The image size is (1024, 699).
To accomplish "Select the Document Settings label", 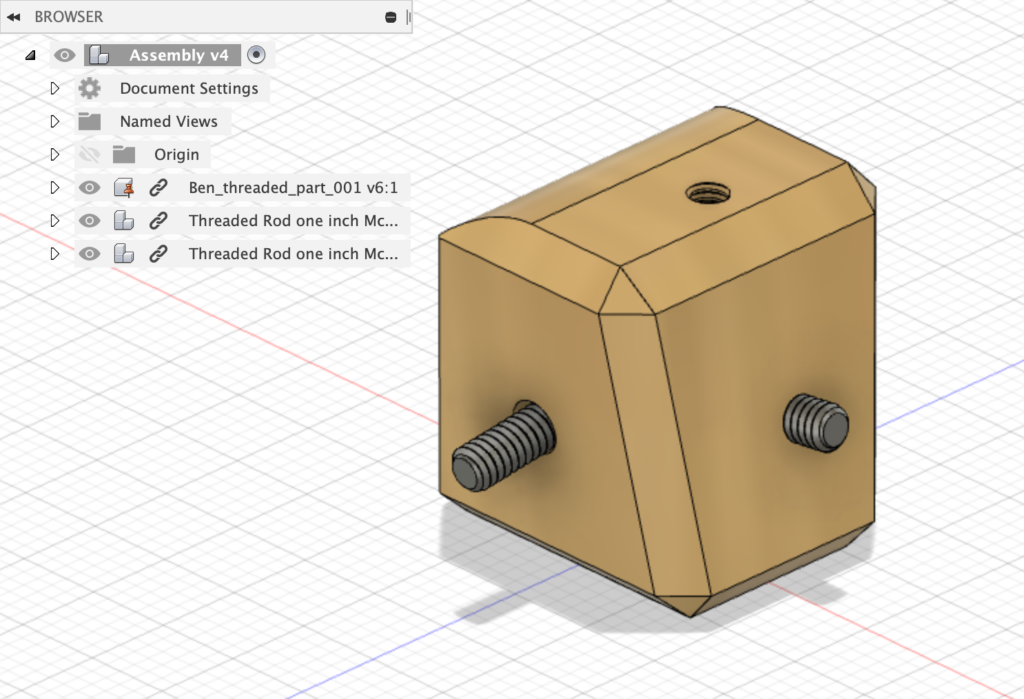I will (x=189, y=88).
